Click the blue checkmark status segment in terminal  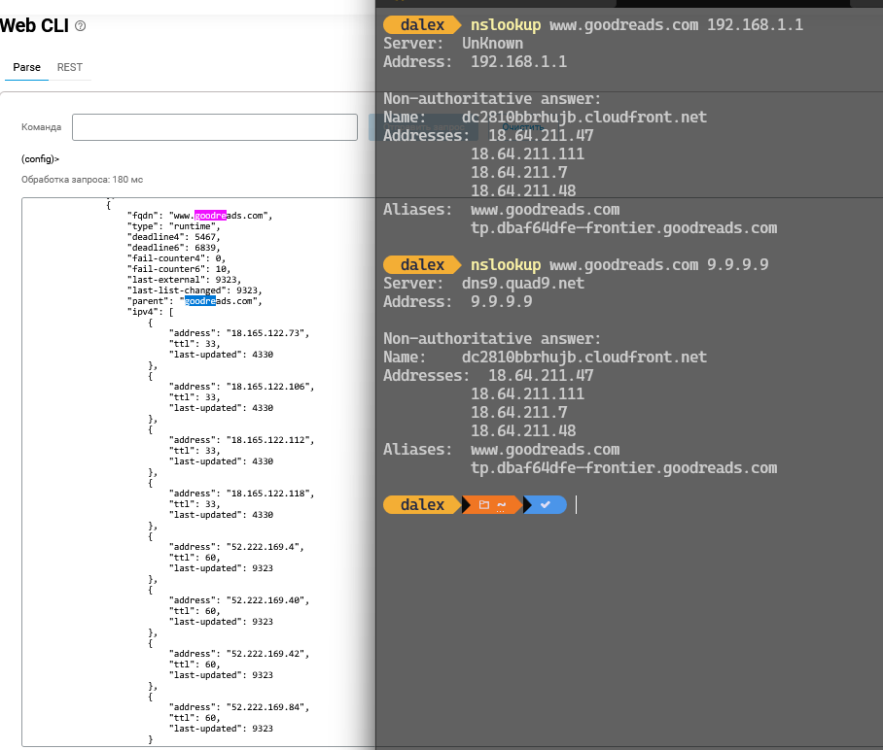545,505
